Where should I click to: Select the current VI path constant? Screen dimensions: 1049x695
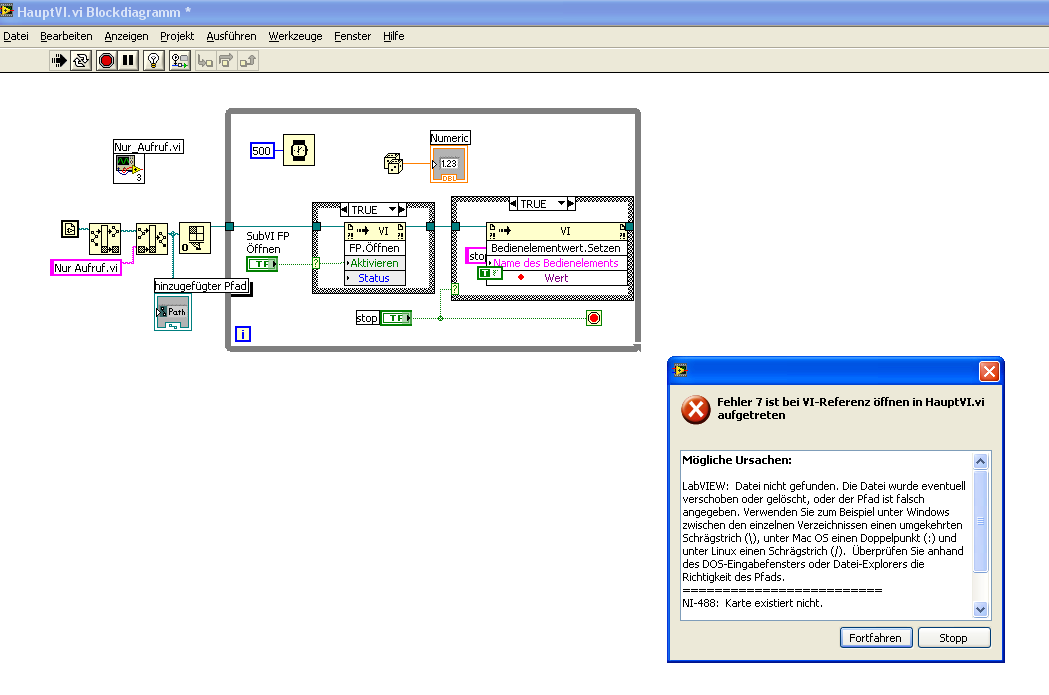pyautogui.click(x=70, y=229)
